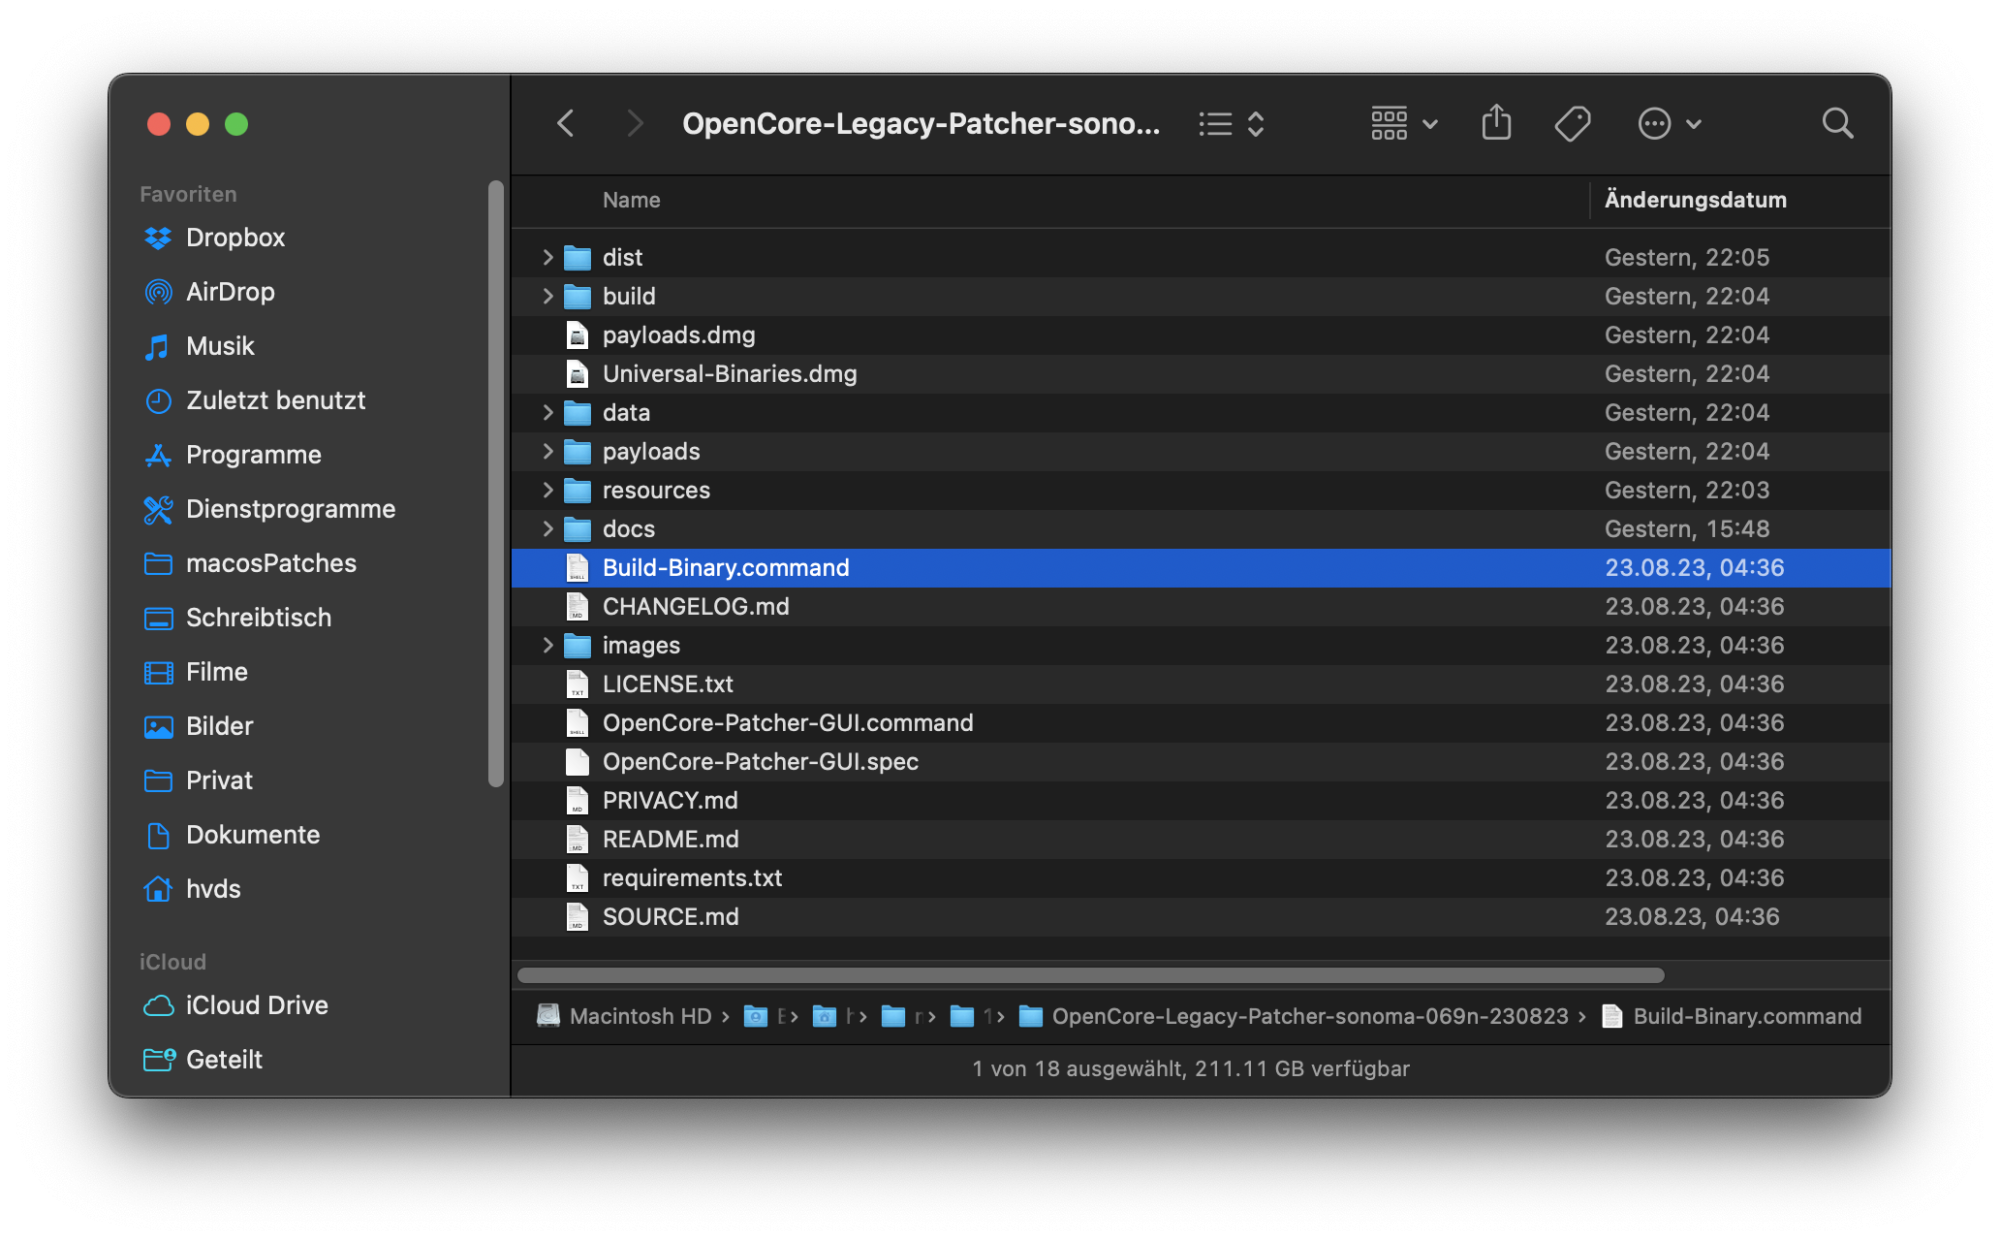Image resolution: width=2000 pixels, height=1241 pixels.
Task: Expand the images folder
Action: tap(547, 645)
